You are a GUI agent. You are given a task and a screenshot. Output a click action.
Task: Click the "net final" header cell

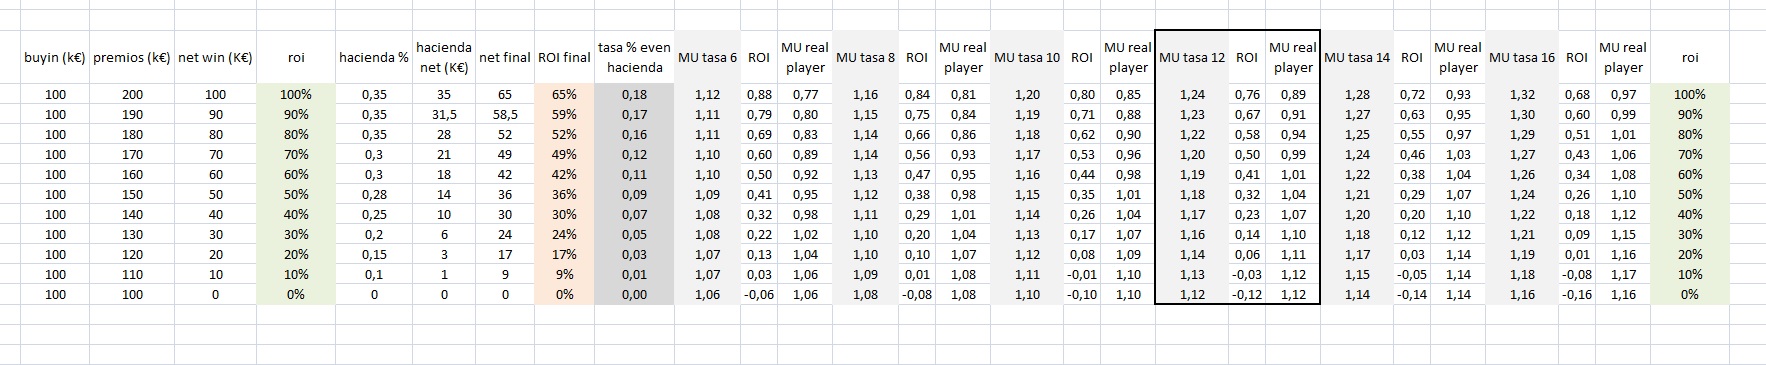click(505, 58)
